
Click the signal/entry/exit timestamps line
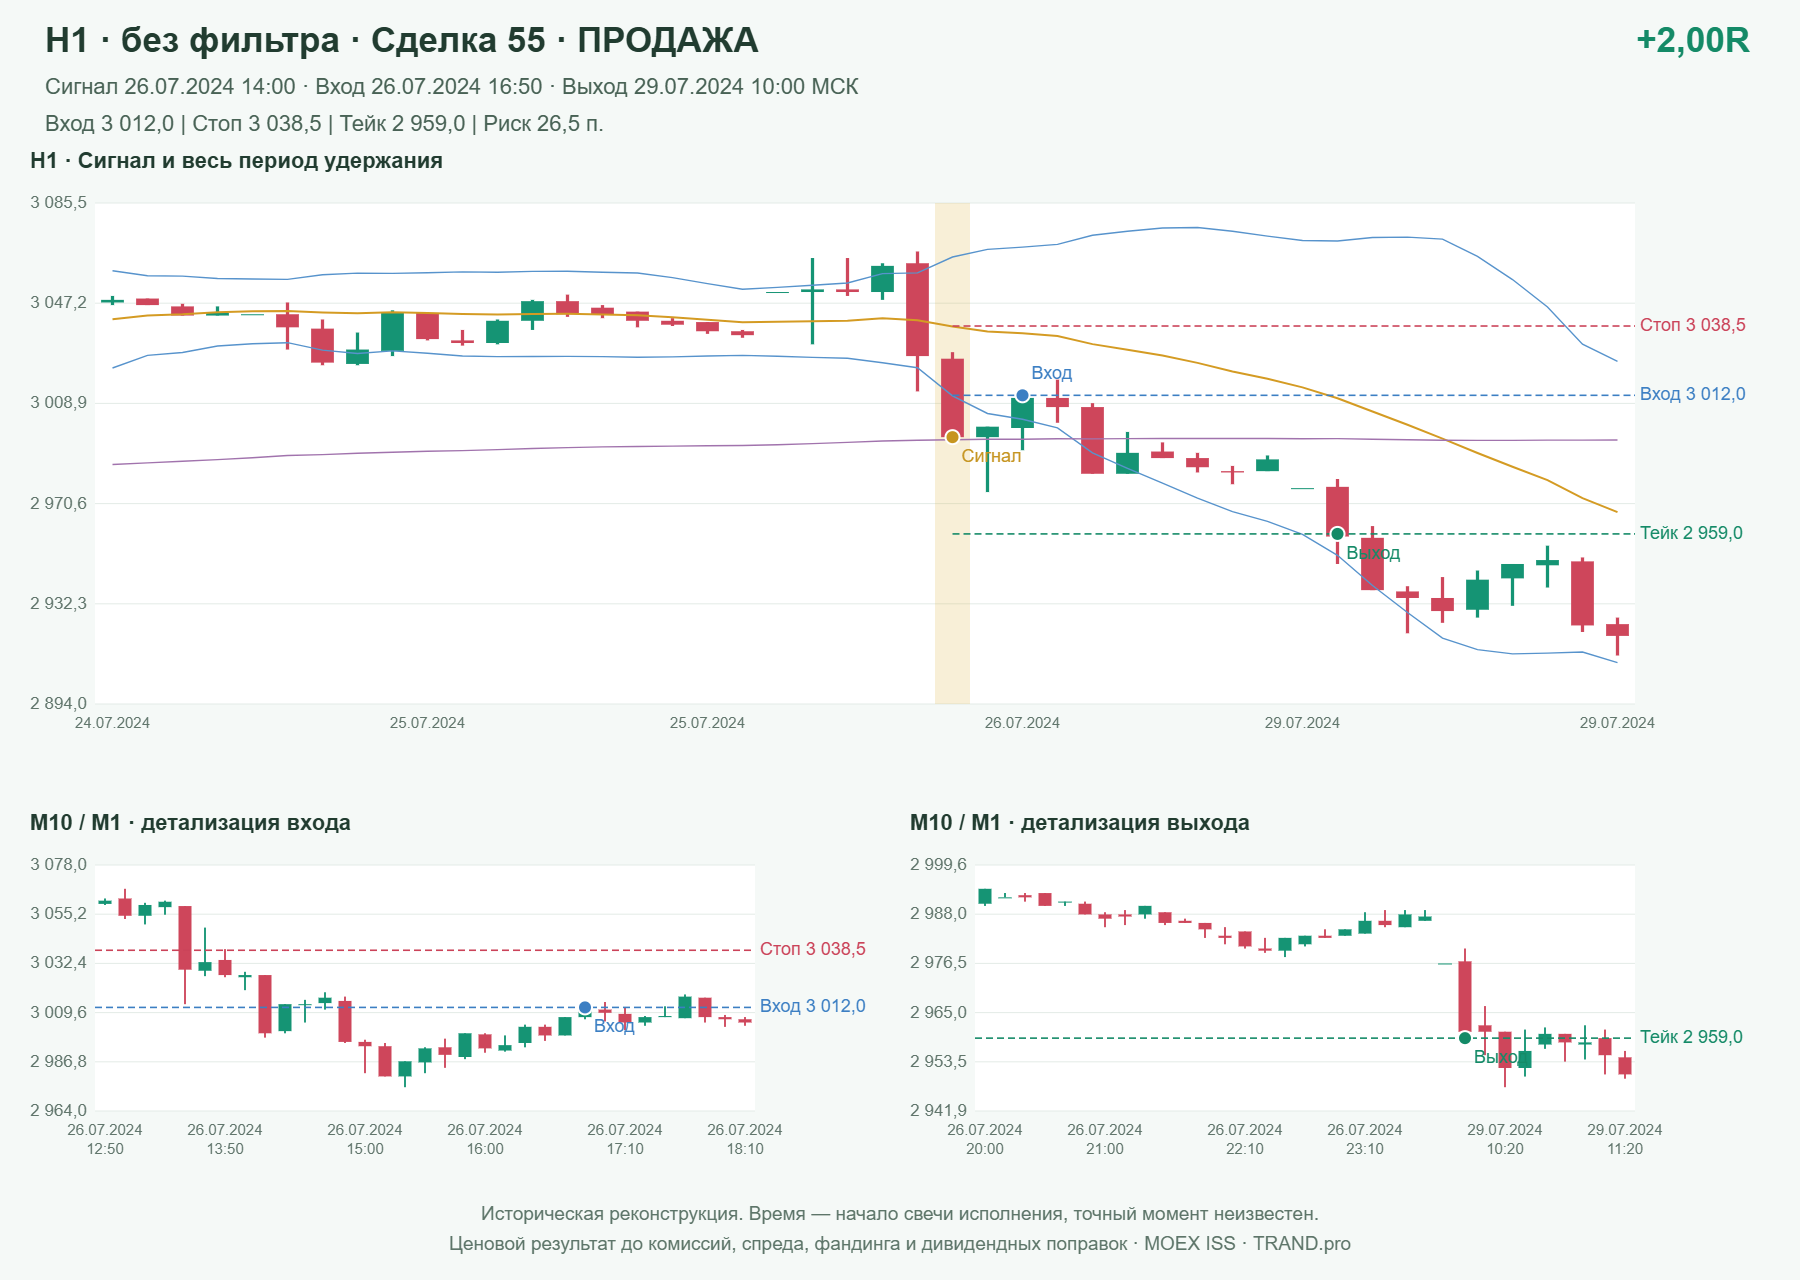tap(452, 87)
